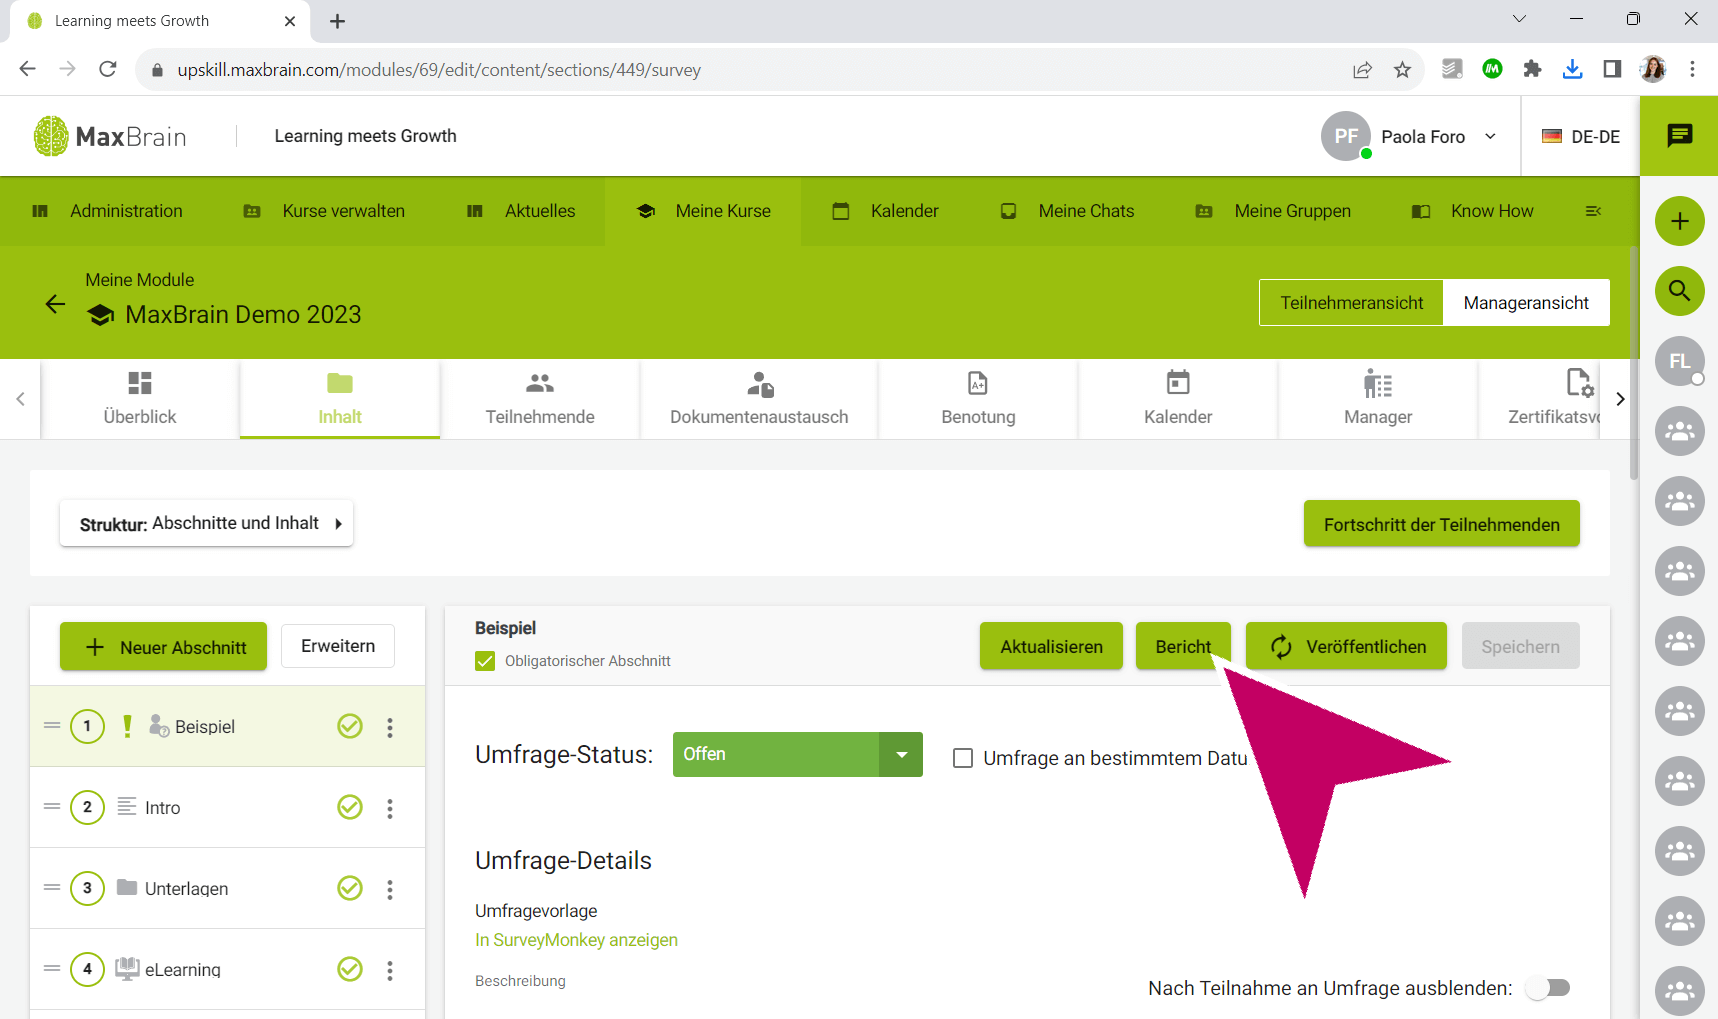Reload the page

[108, 69]
